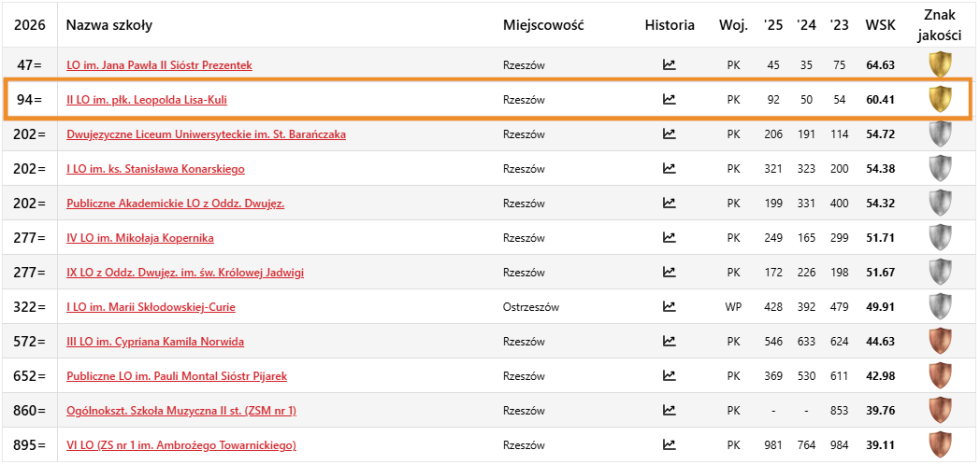Click gold quality badge for II LO
The height and width of the screenshot is (464, 980).
938,99
